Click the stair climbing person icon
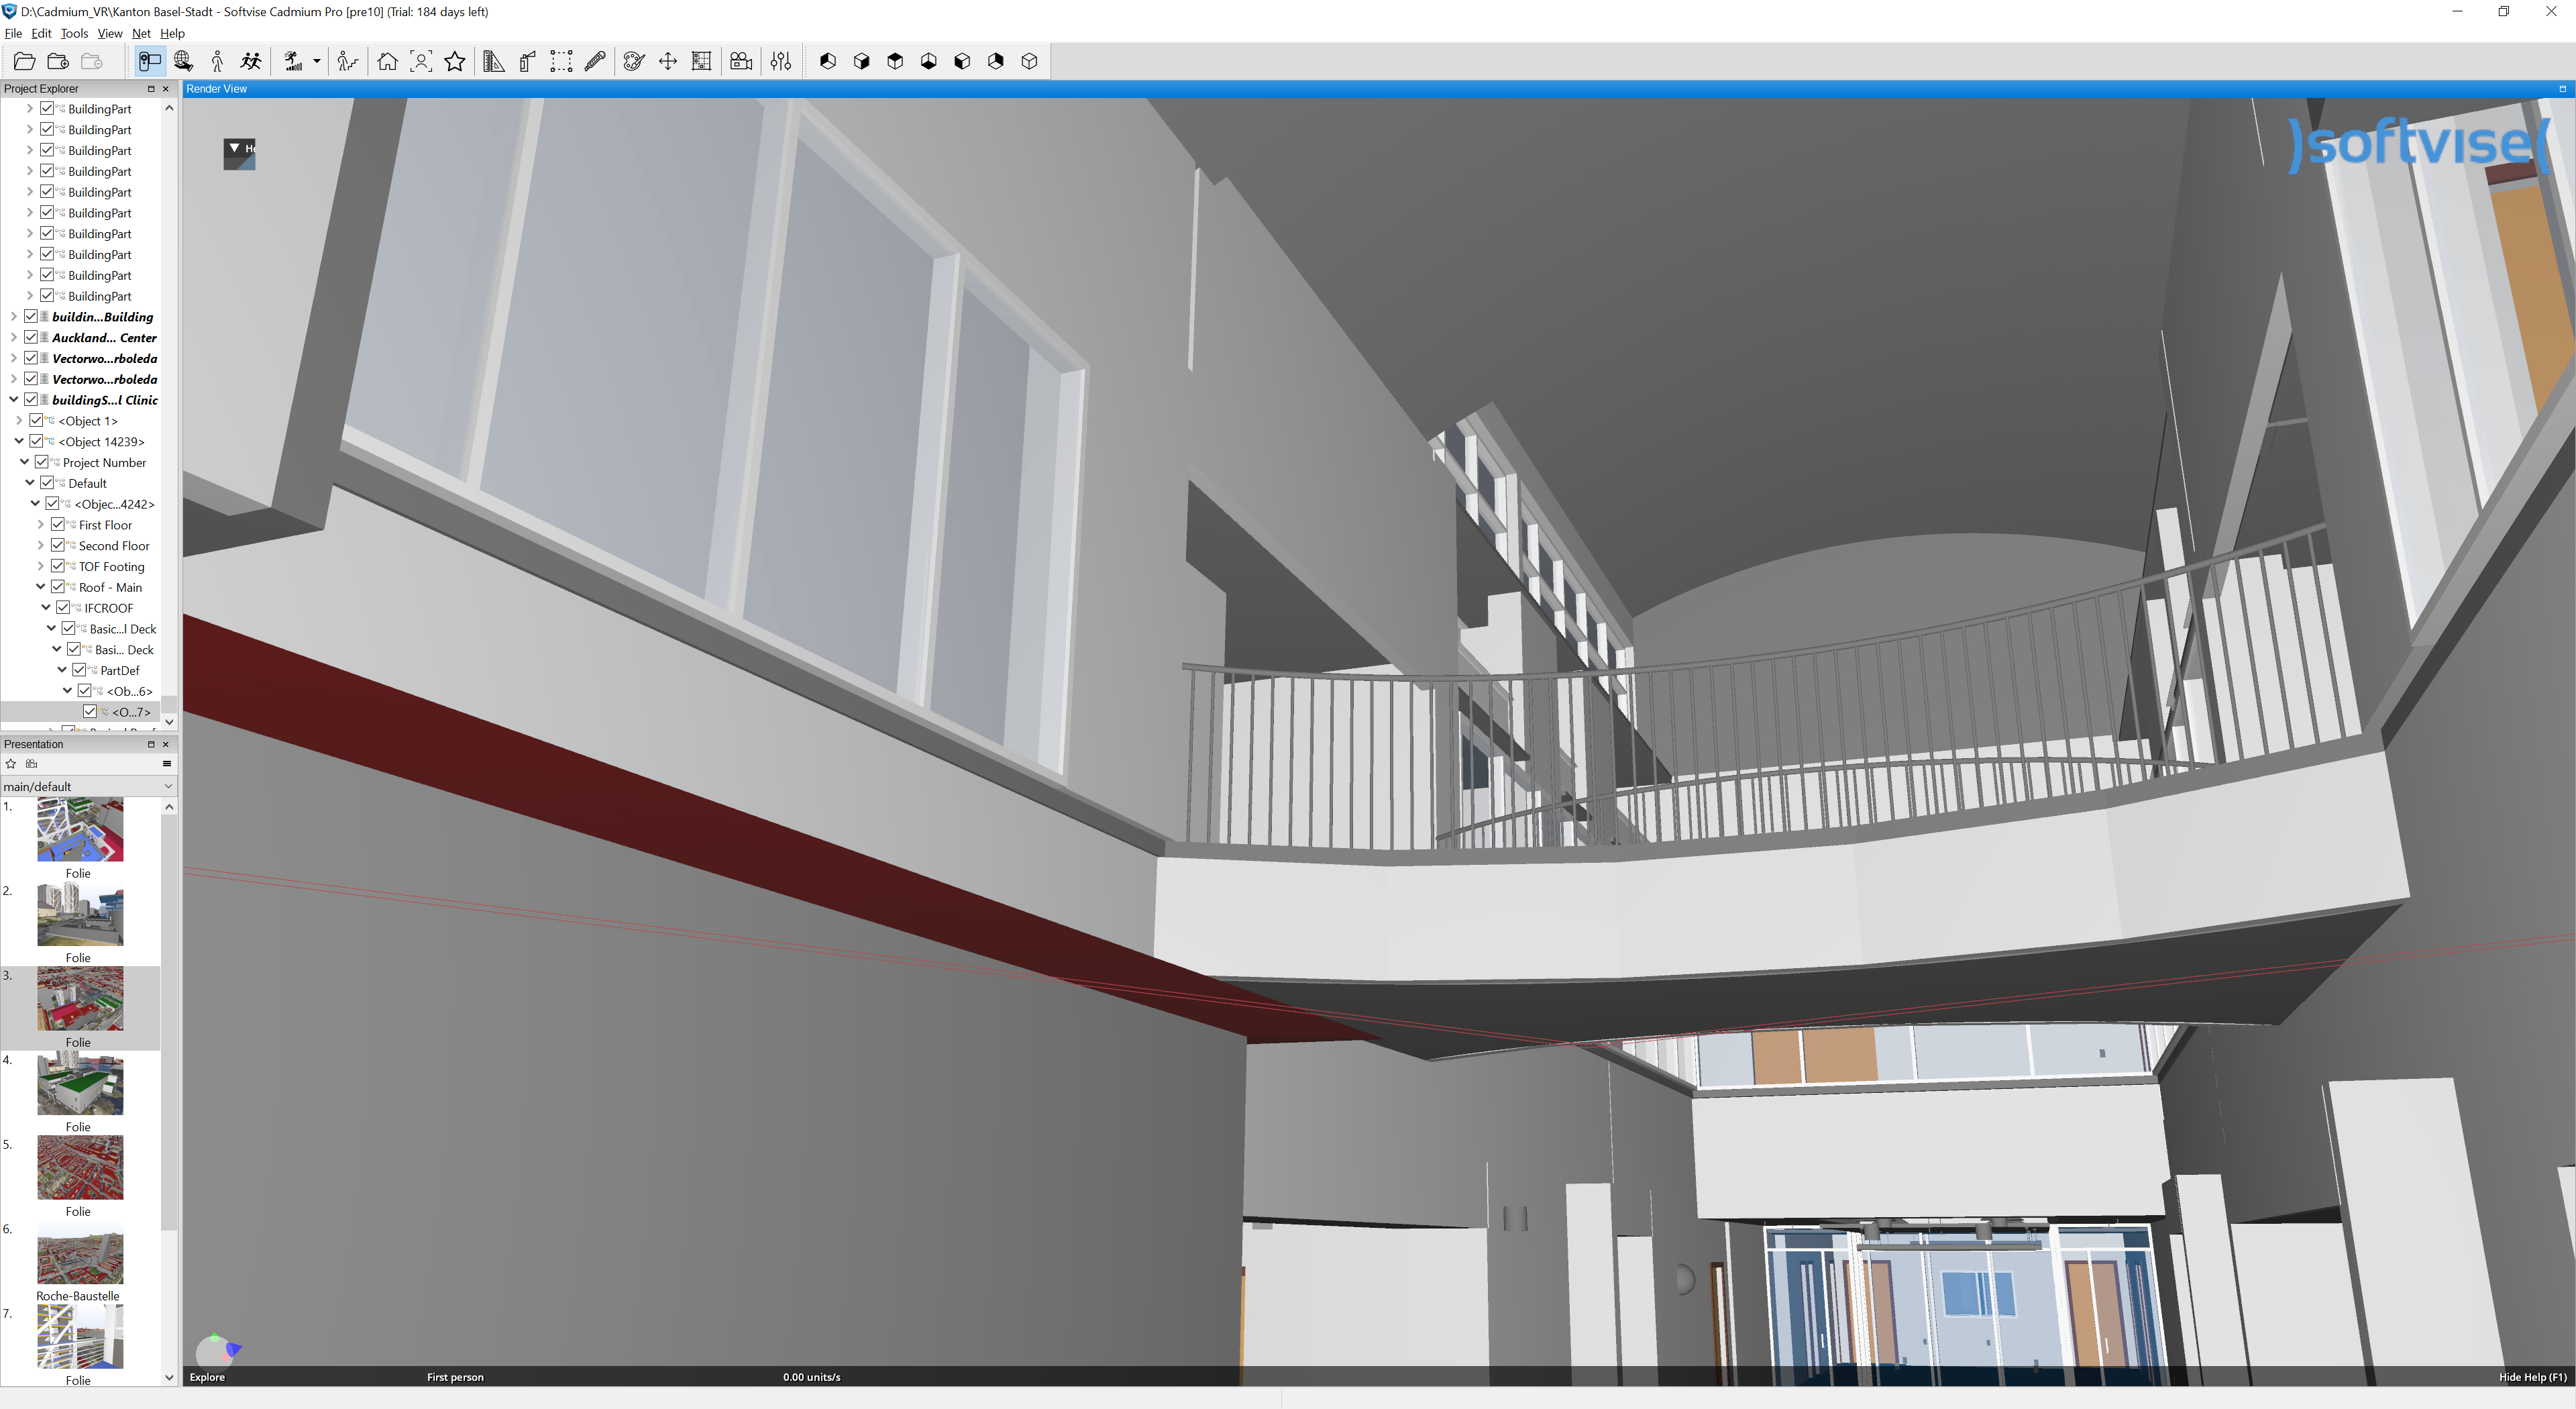2576x1409 pixels. (347, 62)
